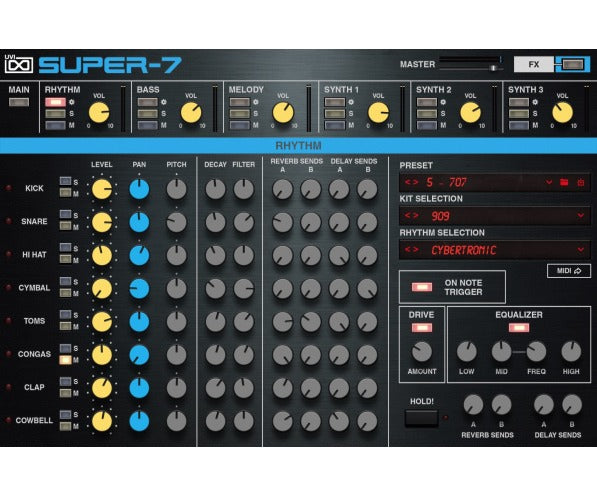Select the Synth 1 section power button

335,102
